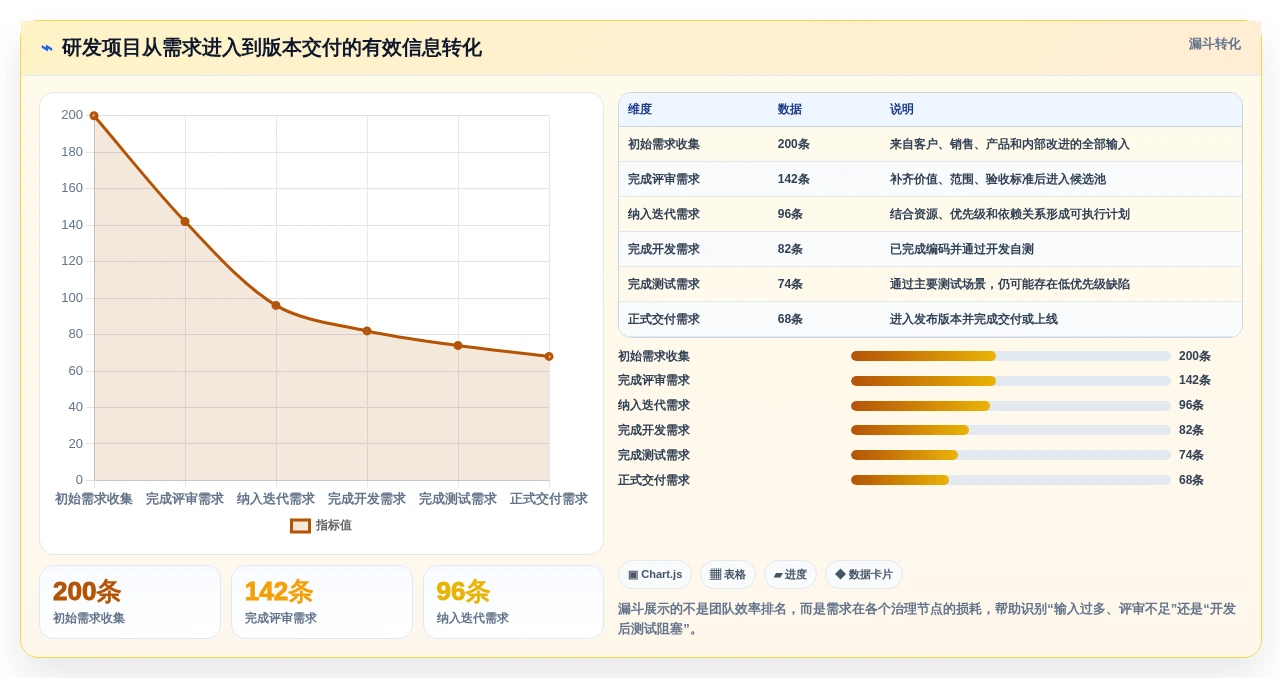Click the 96条 value in table
1282x678 pixels.
[x=790, y=214]
